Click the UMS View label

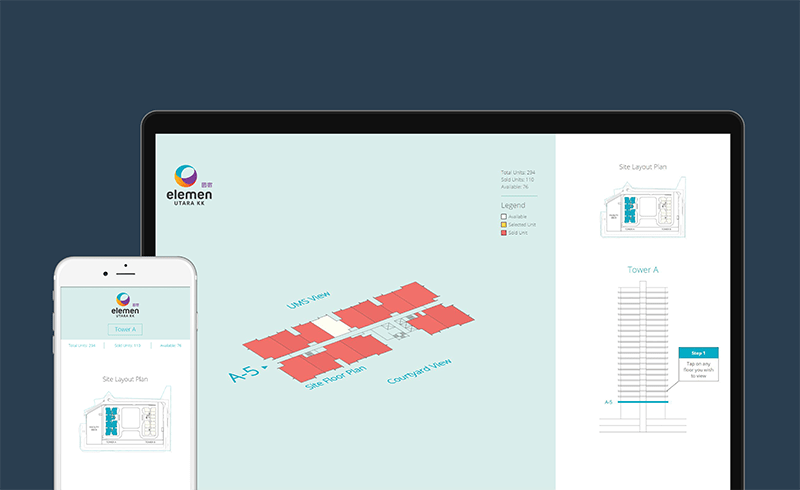(308, 302)
